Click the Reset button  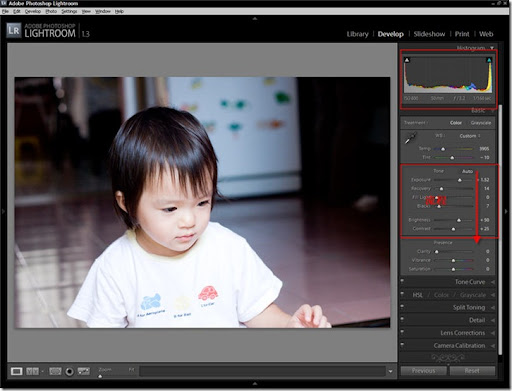pos(472,371)
